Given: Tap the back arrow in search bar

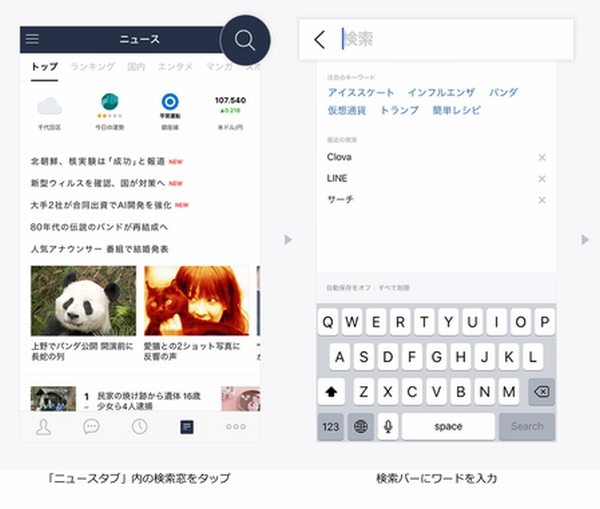Looking at the screenshot, I should pos(319,40).
